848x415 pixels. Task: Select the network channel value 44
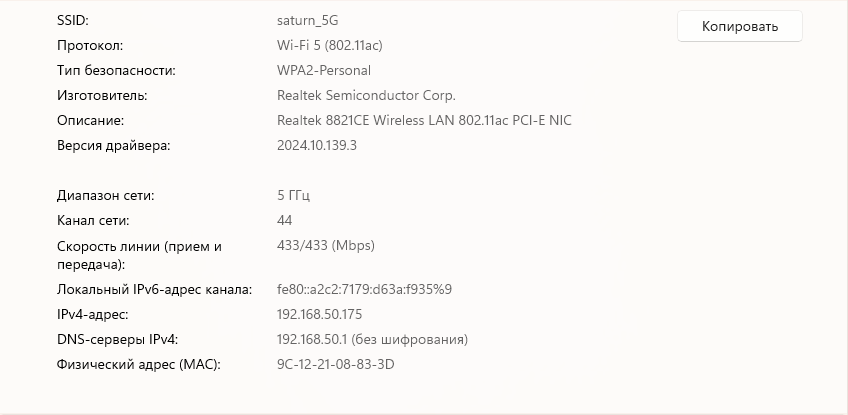285,220
